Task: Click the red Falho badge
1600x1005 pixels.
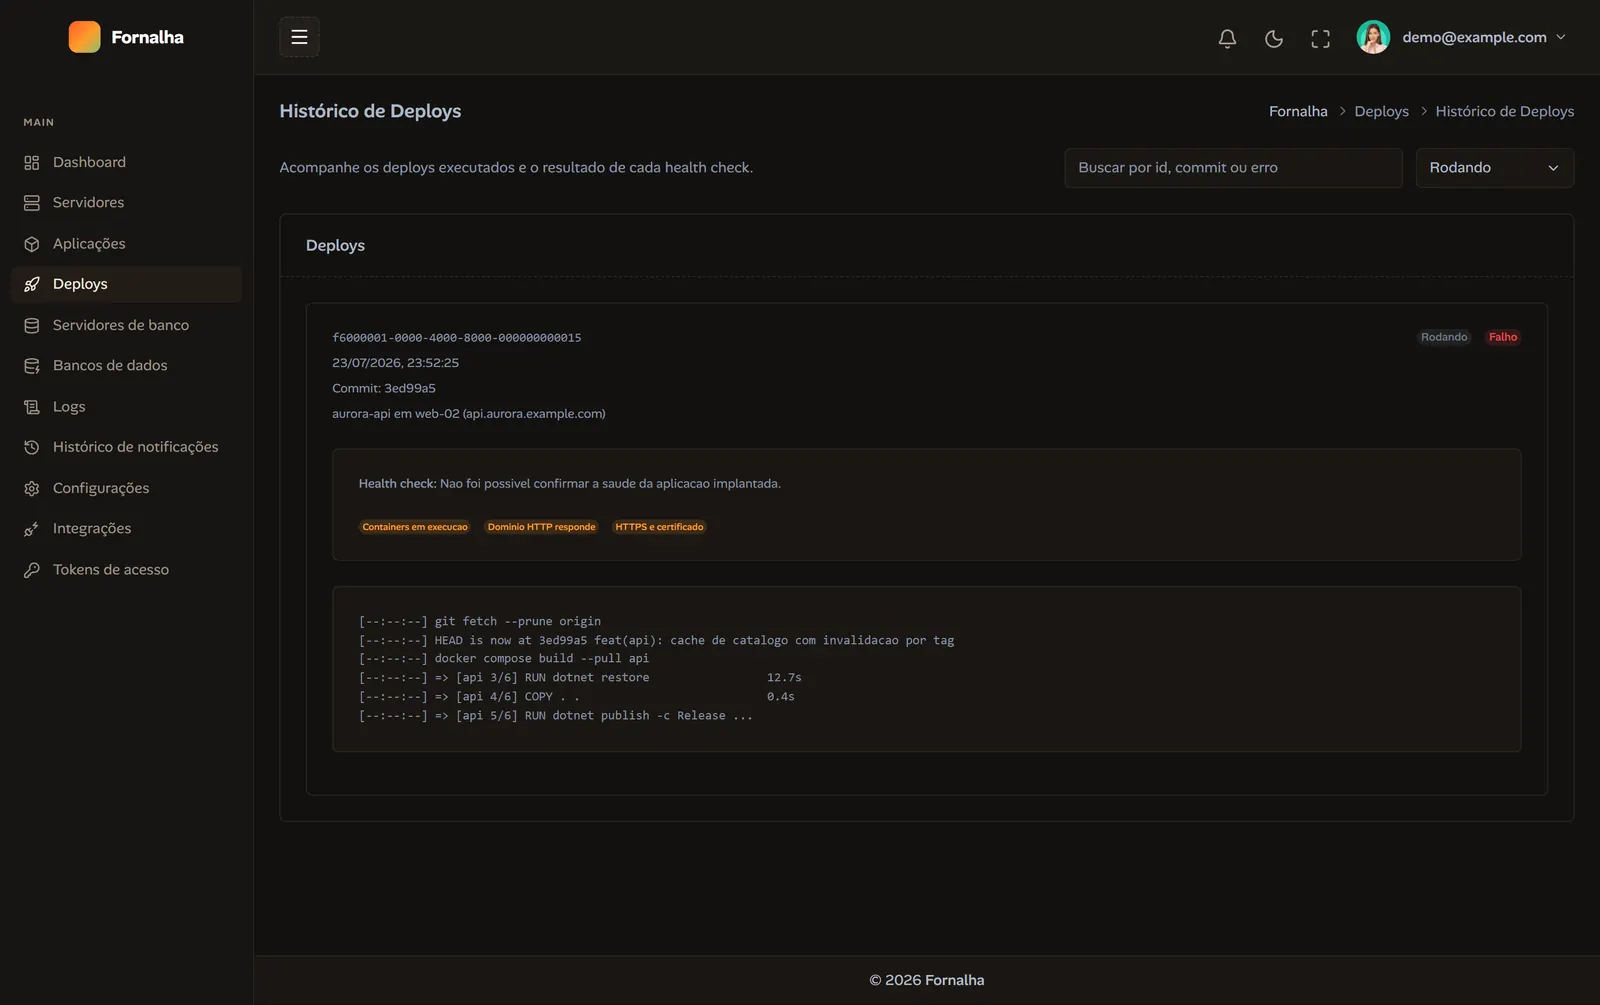Action: [x=1502, y=337]
